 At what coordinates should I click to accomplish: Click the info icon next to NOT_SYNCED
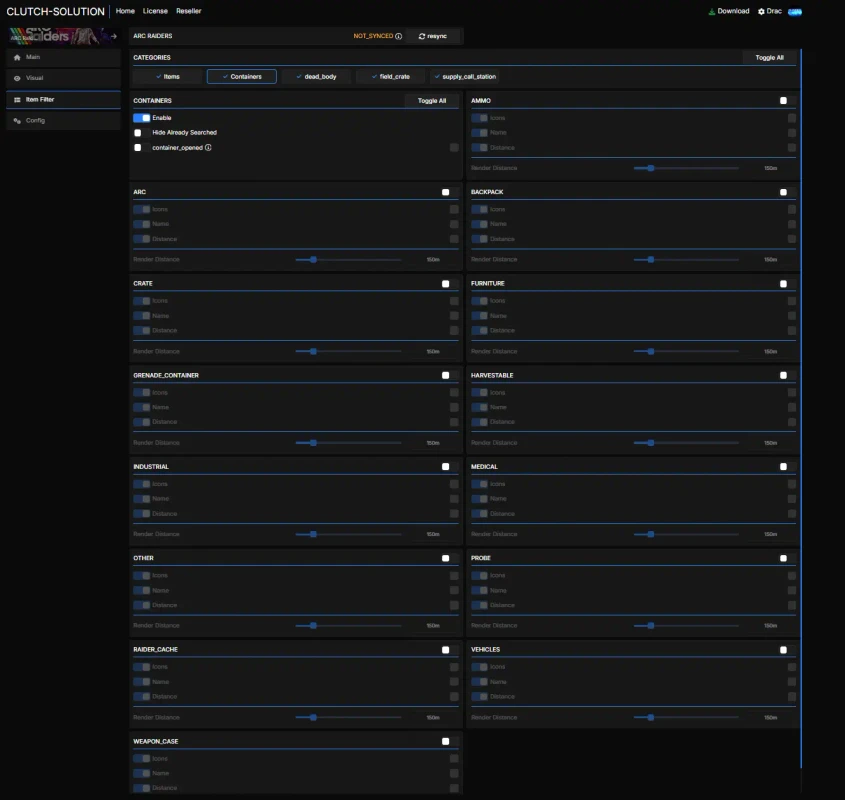(399, 36)
